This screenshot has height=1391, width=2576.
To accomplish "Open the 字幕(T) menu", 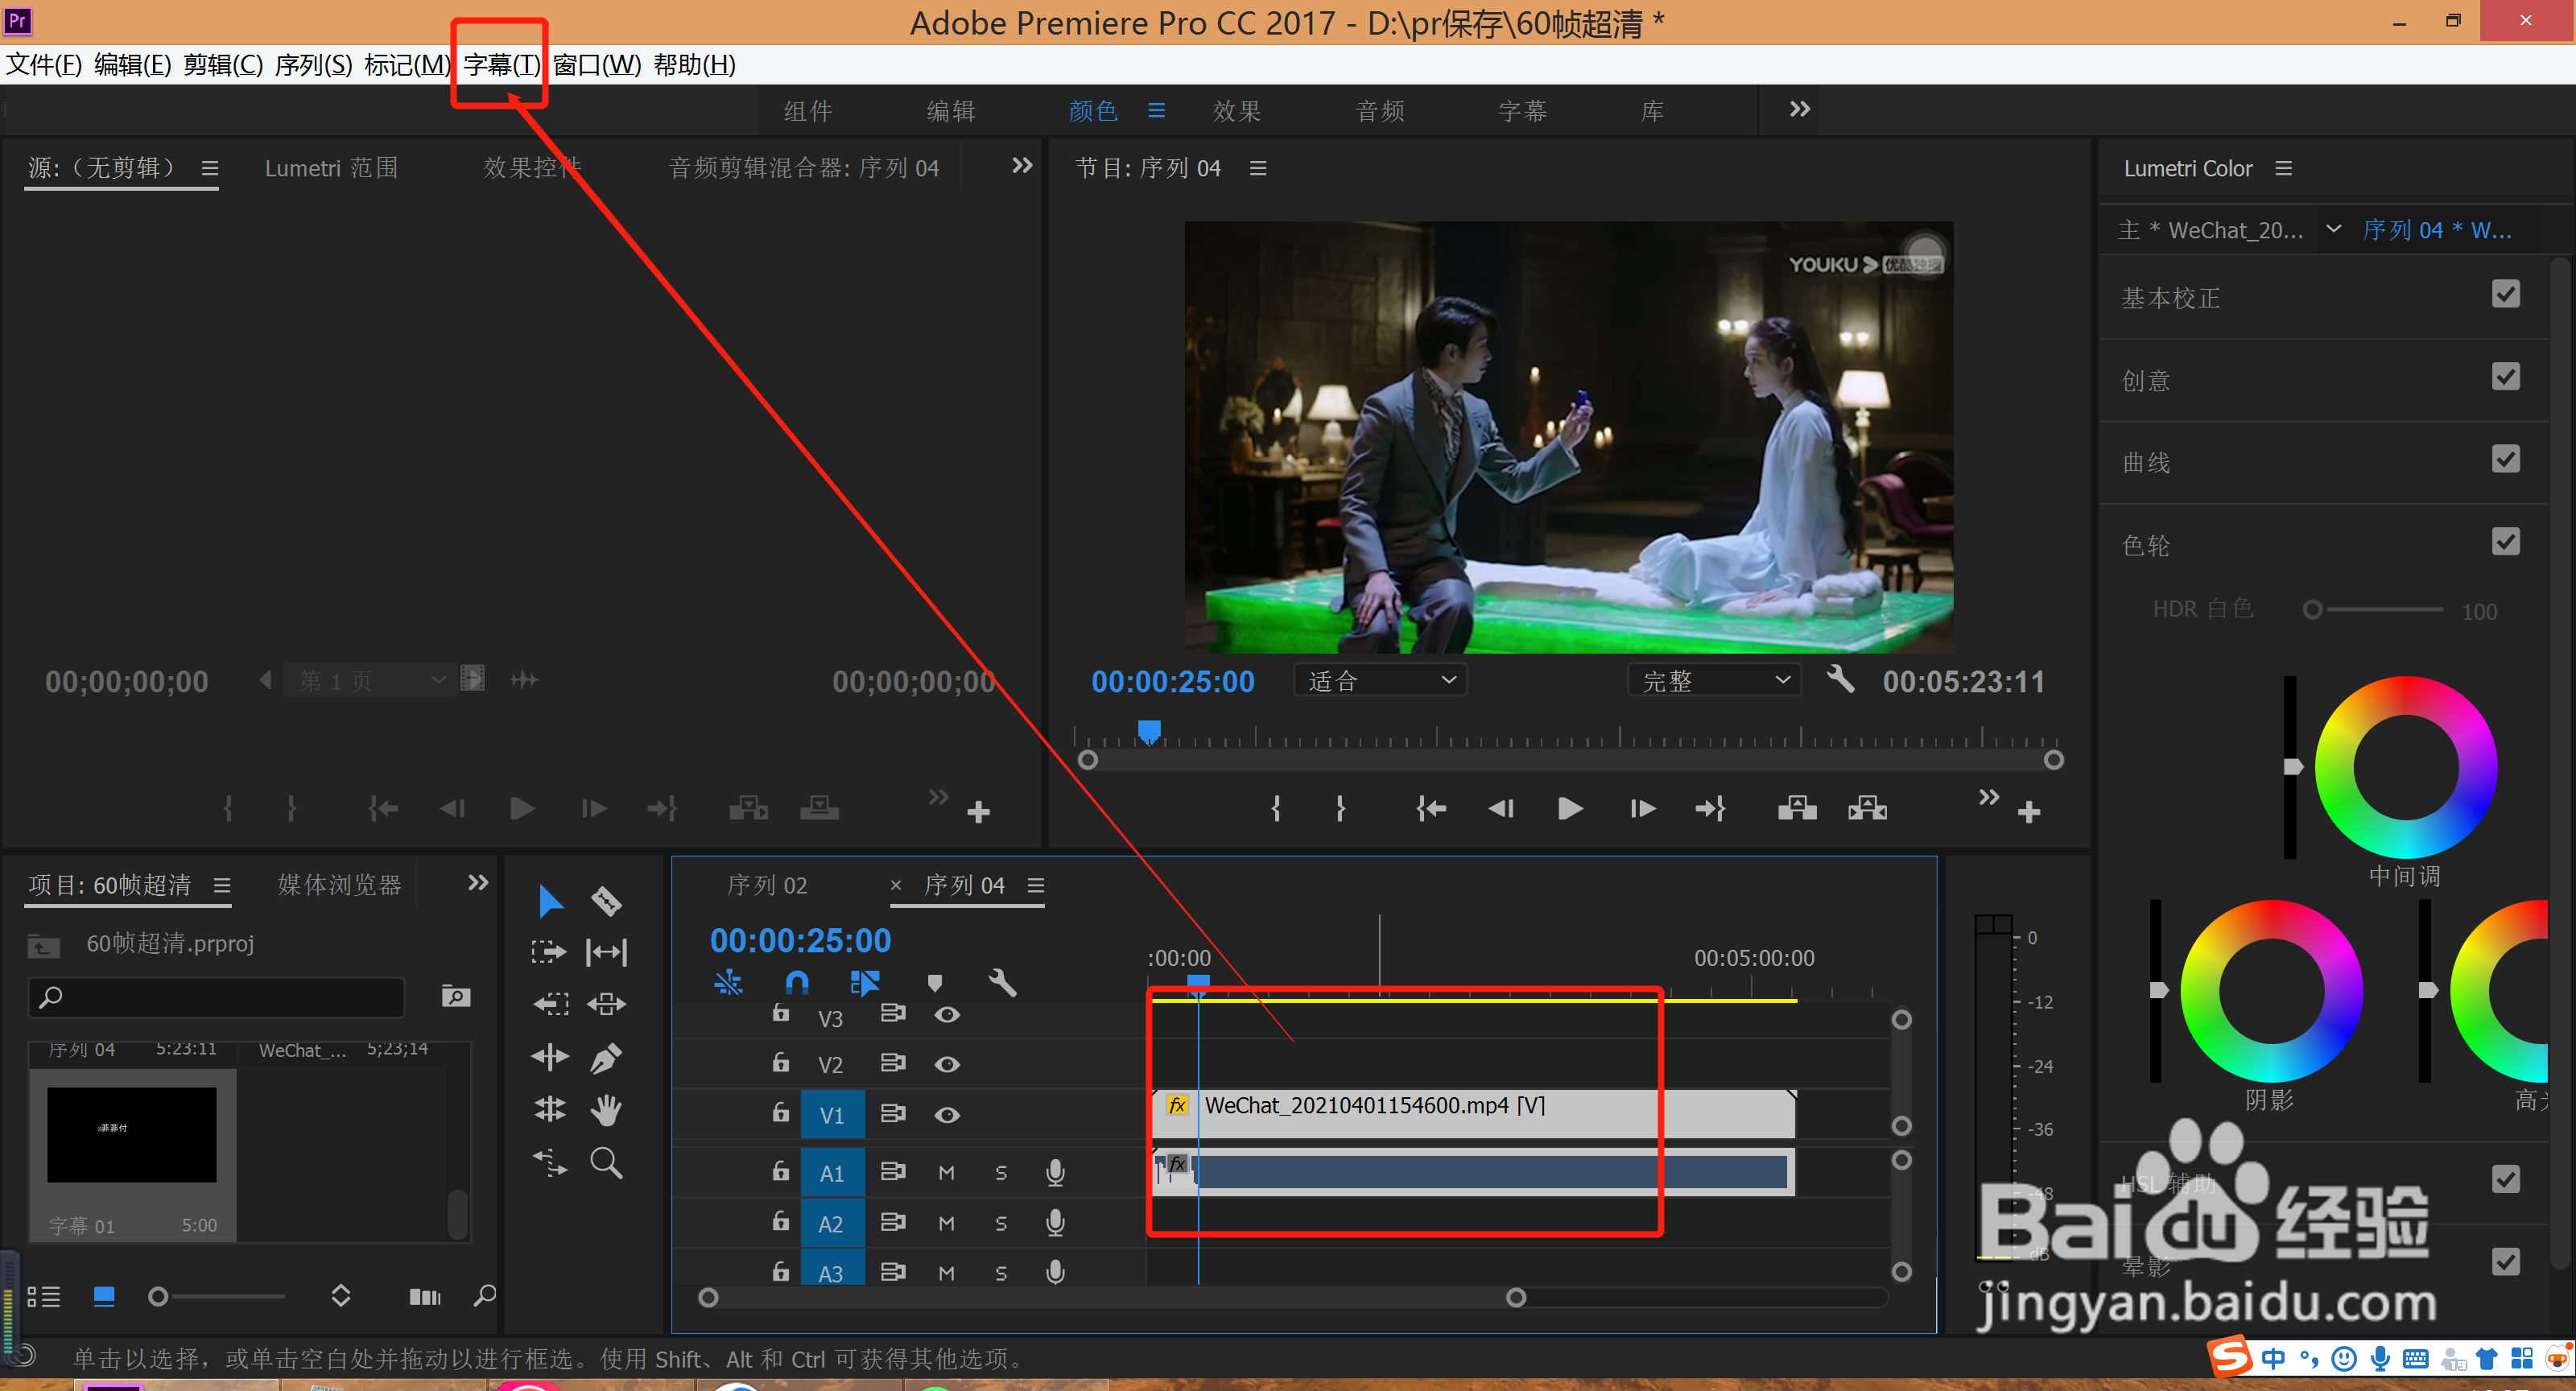I will coord(501,65).
